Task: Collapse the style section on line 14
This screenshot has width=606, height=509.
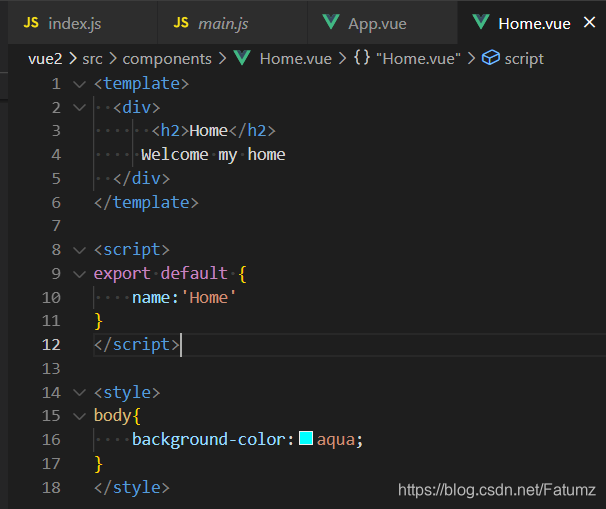Action: 80,393
